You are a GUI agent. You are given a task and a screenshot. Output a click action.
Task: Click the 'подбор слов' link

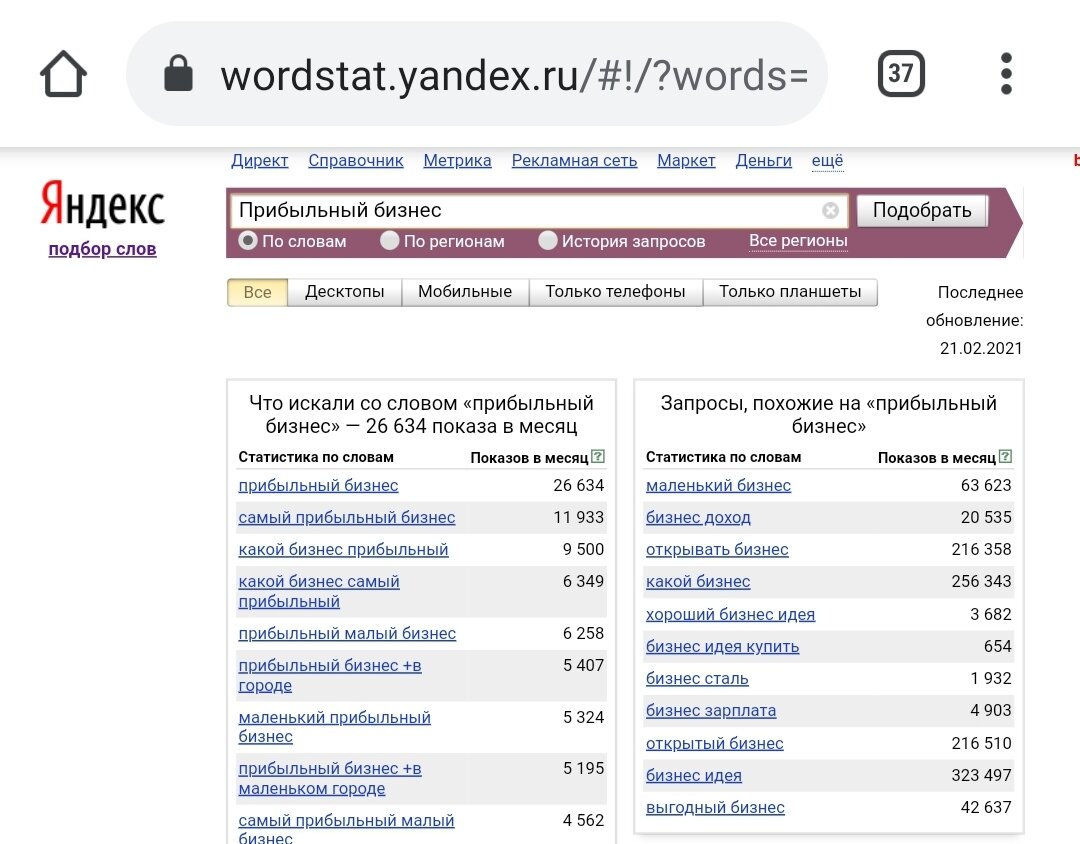(x=102, y=249)
